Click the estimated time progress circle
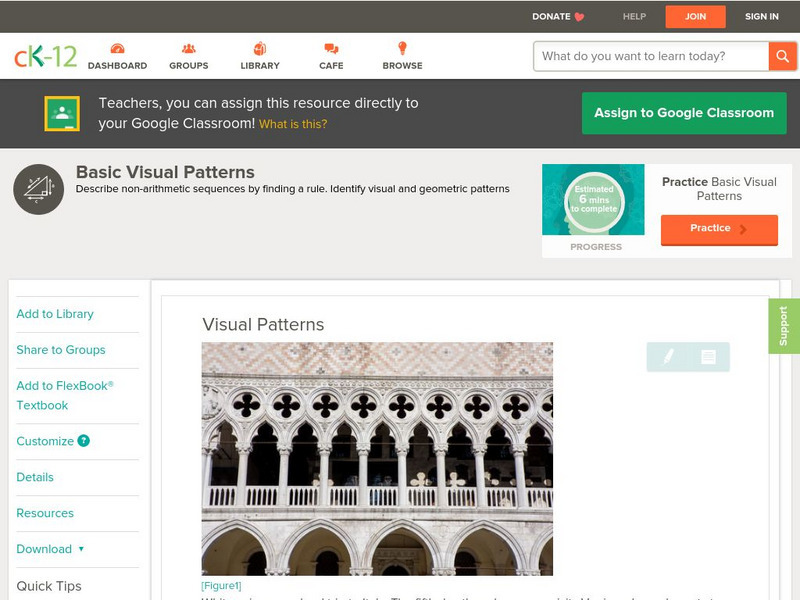This screenshot has height=600, width=800. (593, 200)
